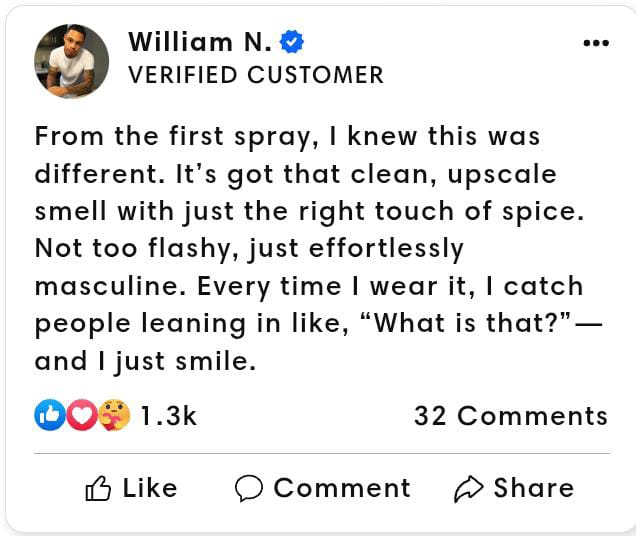636x536 pixels.
Task: Click the red heart reaction icon
Action: pyautogui.click(x=82, y=416)
